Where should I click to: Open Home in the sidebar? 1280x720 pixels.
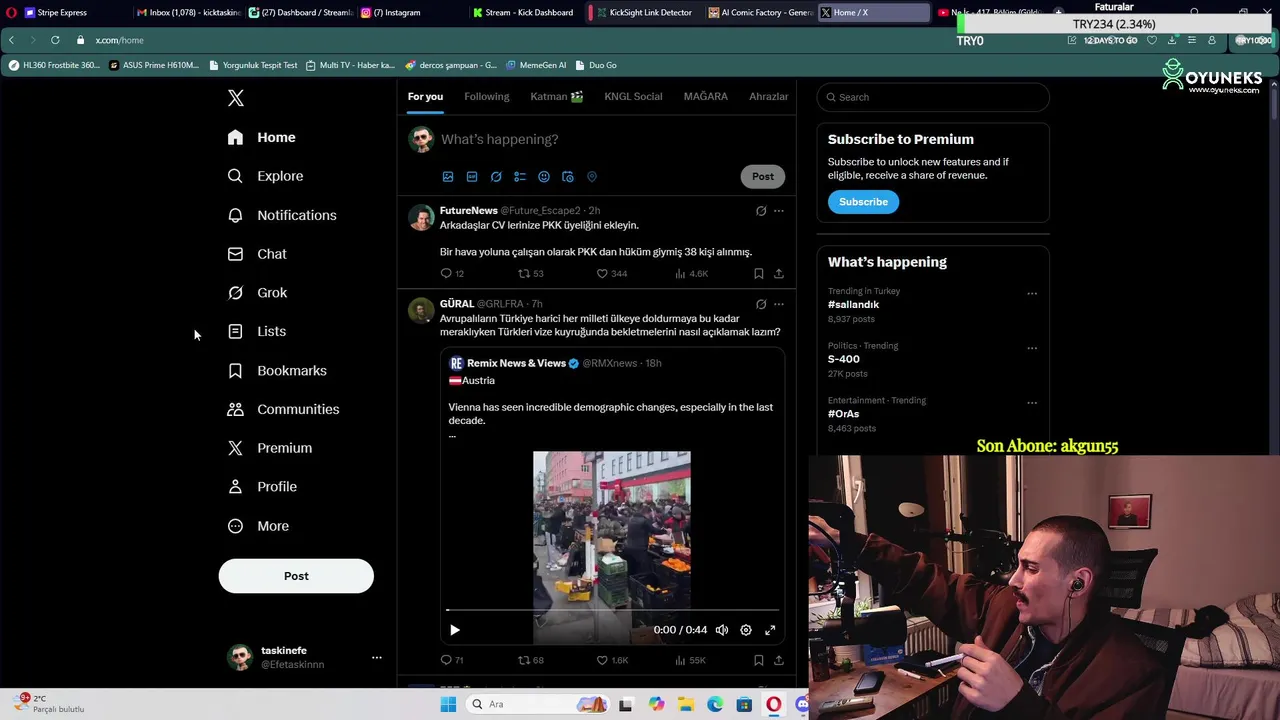[x=262, y=137]
